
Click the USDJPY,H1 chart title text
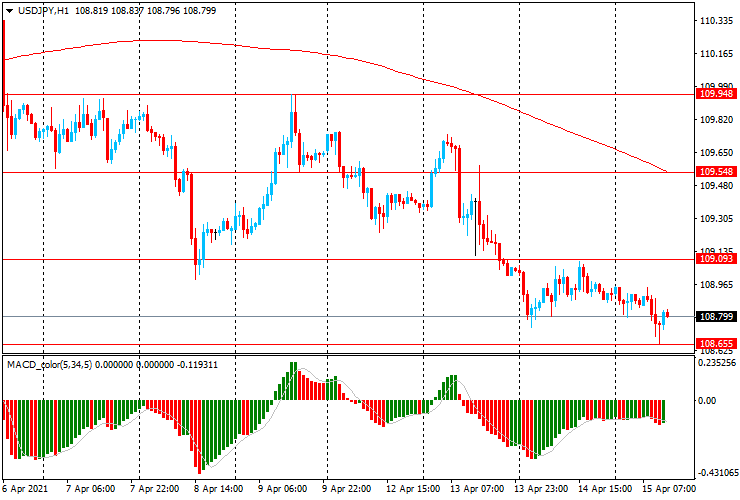point(43,10)
